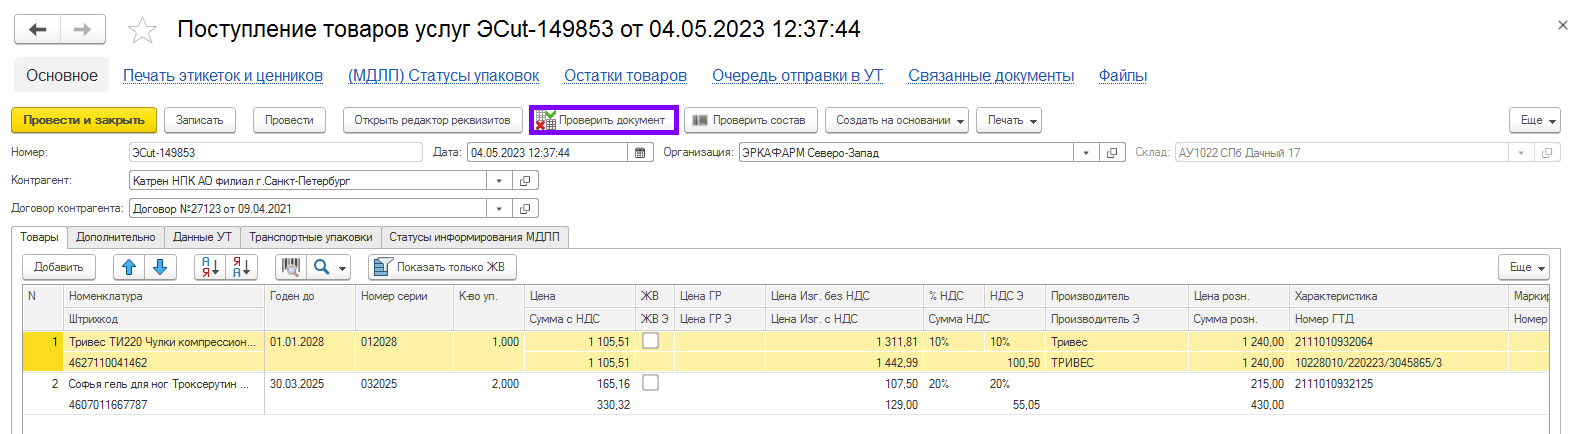
Task: Open the calendar date picker
Action: (640, 153)
